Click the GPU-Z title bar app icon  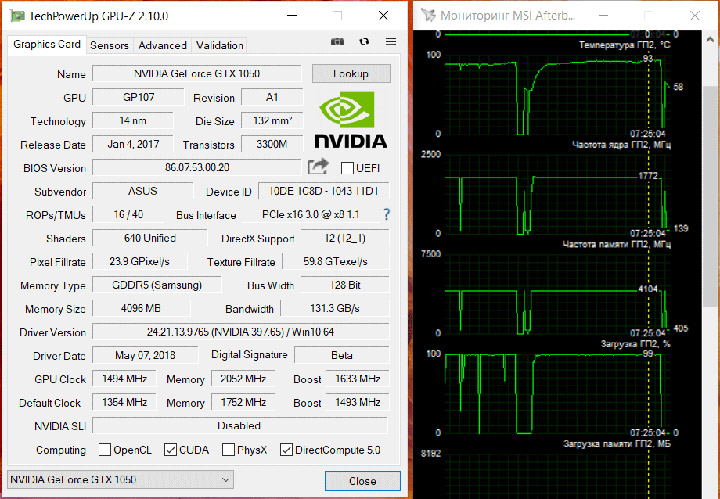[17, 16]
